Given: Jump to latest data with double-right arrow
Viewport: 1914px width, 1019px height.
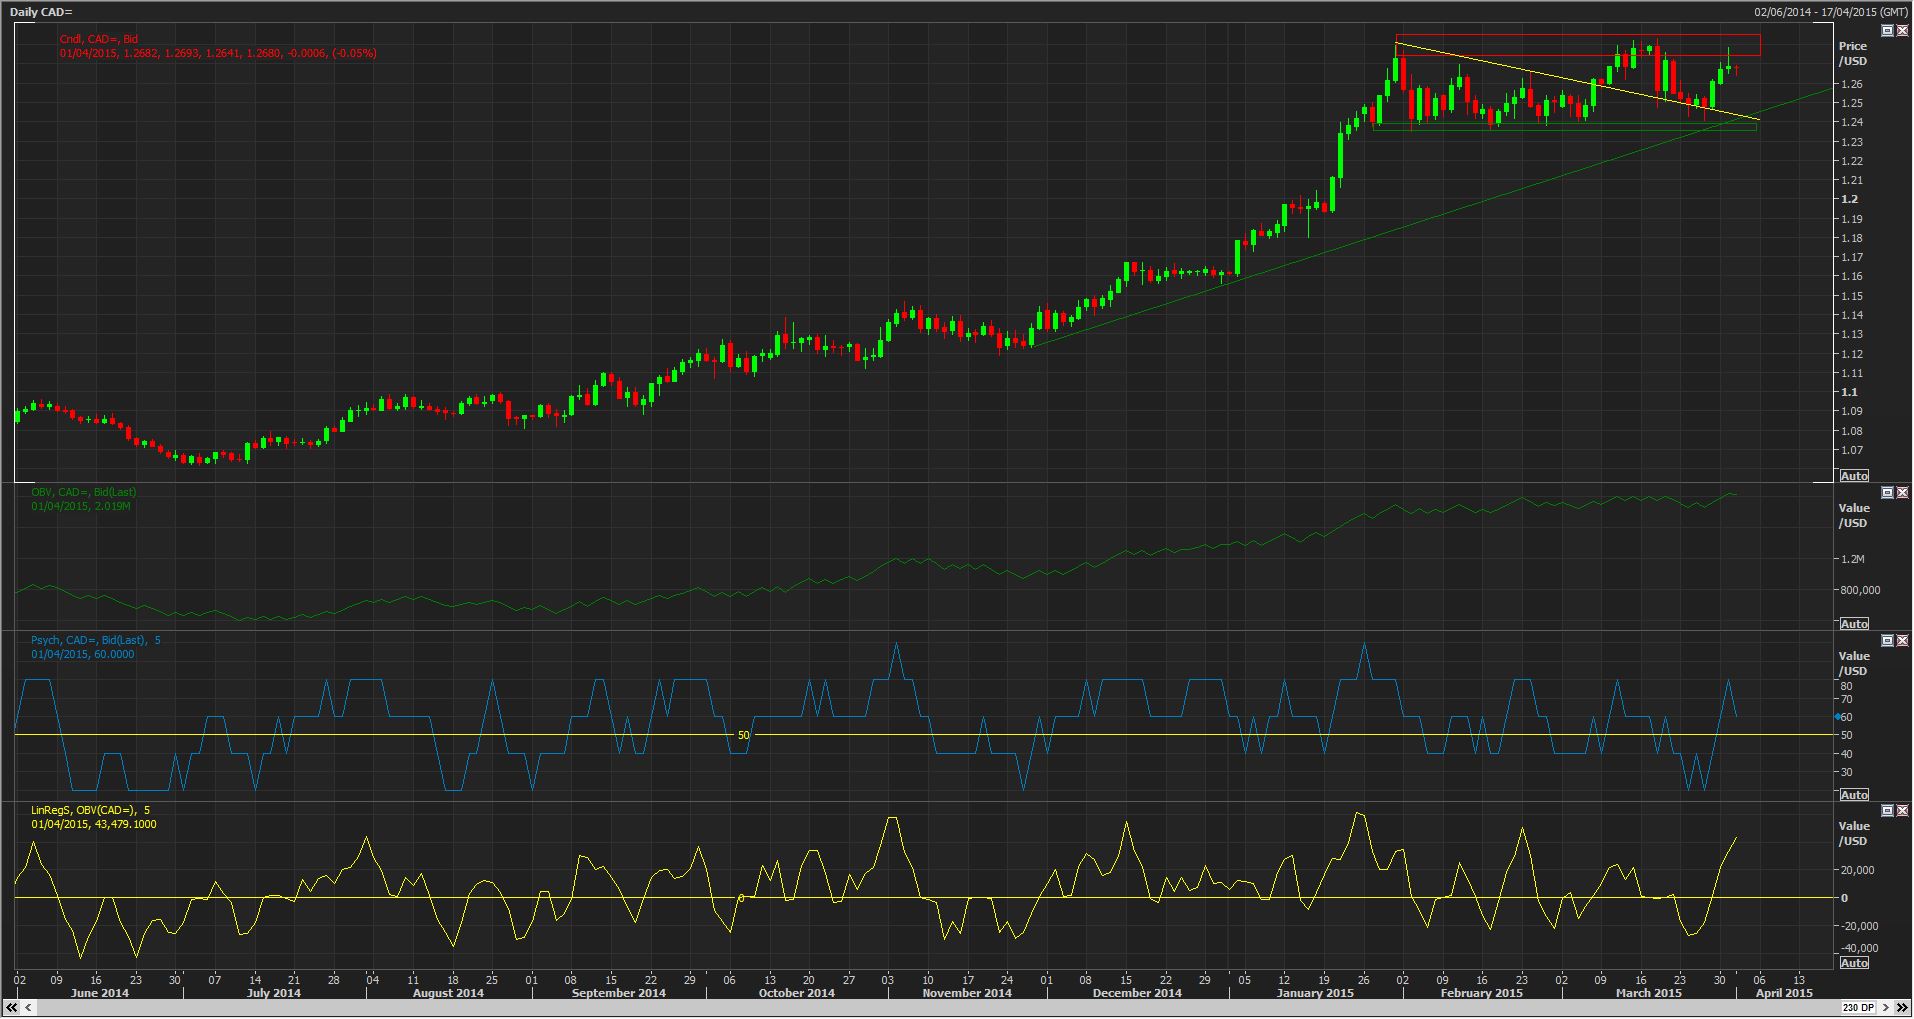Looking at the screenshot, I should pyautogui.click(x=1902, y=1007).
